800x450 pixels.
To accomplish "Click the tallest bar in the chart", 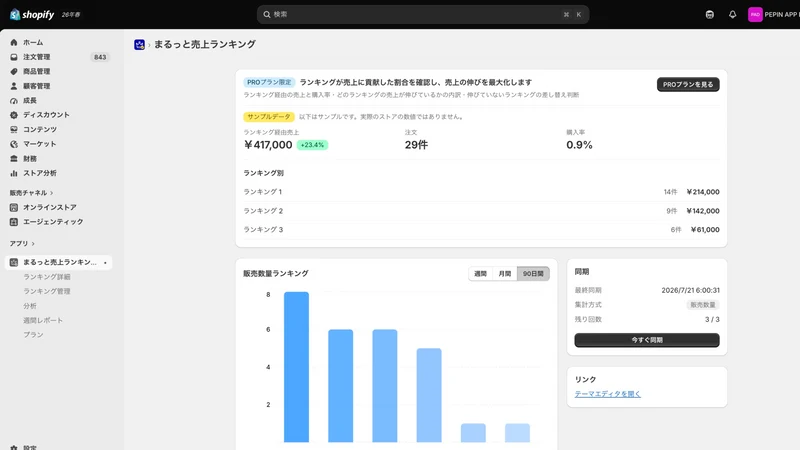I will (x=296, y=367).
